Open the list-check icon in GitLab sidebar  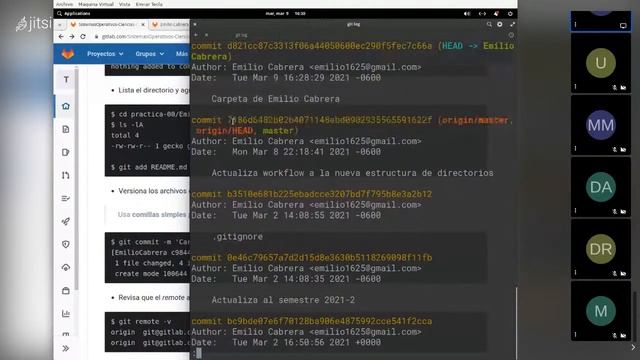66,198
